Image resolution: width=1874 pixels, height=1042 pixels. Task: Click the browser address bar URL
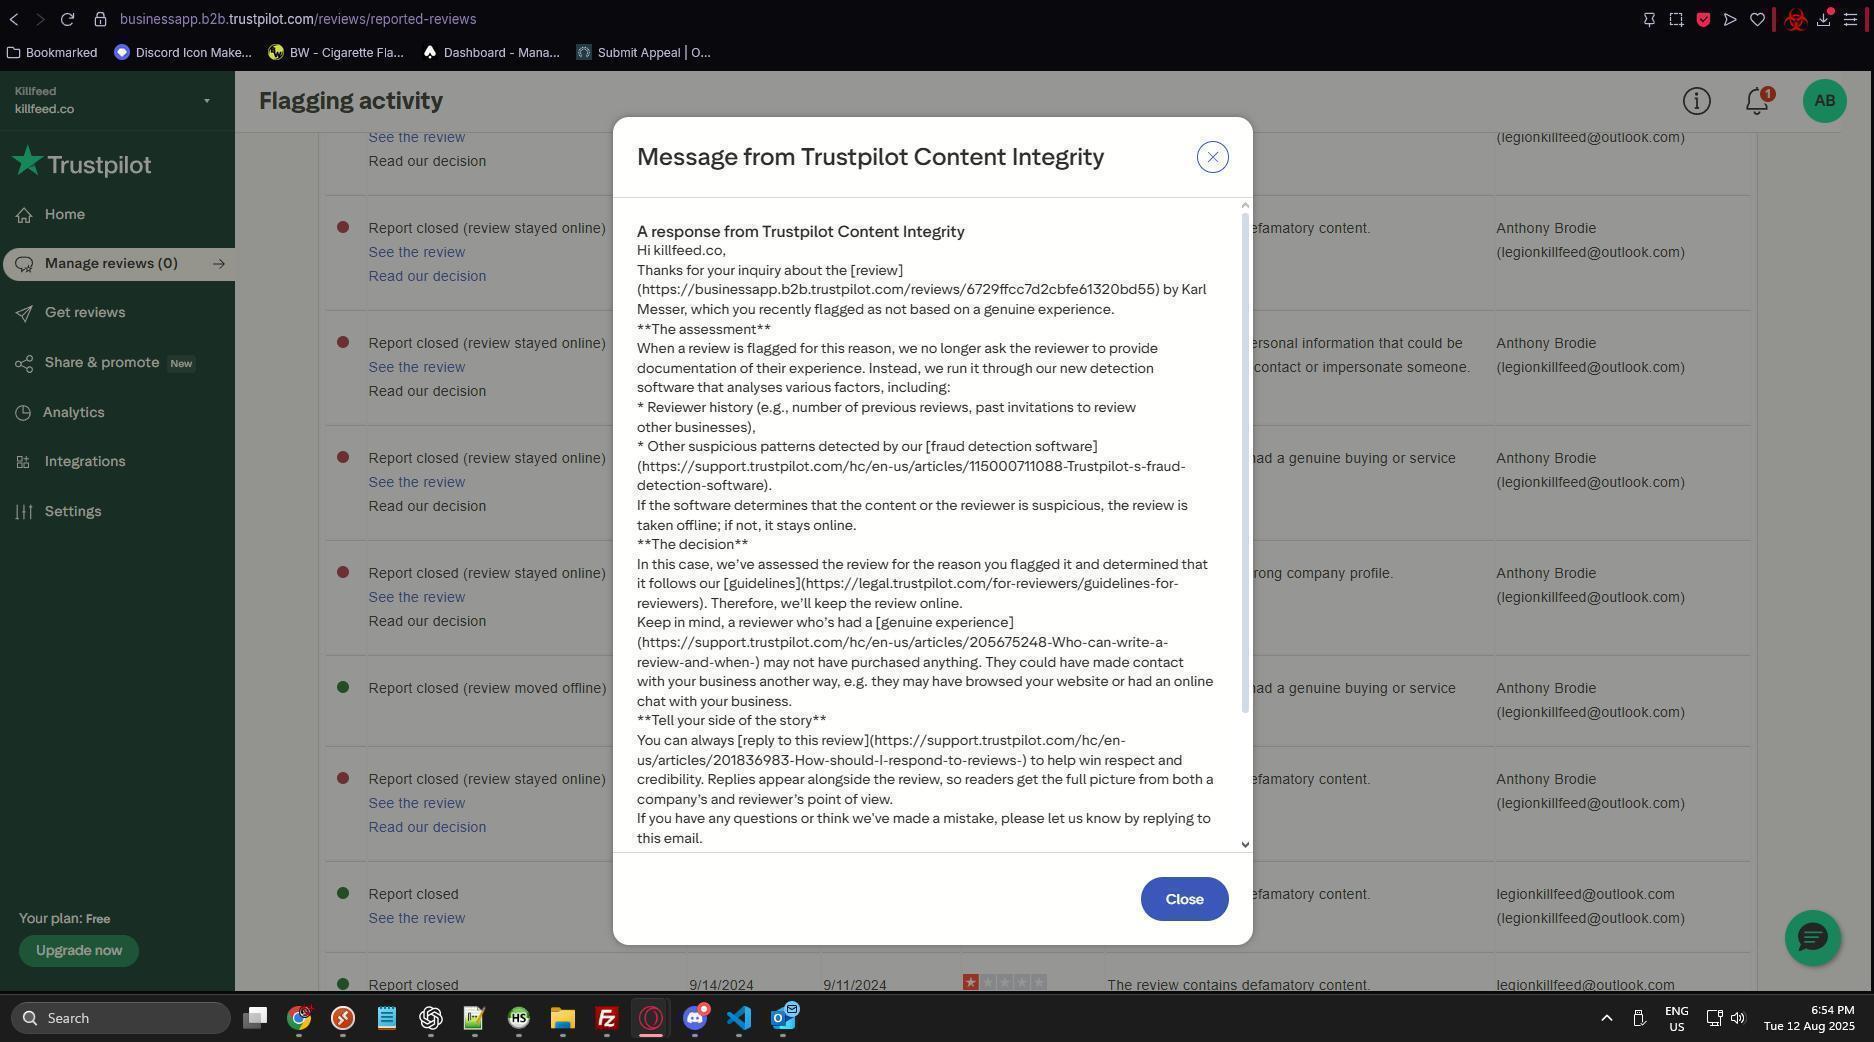tap(298, 19)
